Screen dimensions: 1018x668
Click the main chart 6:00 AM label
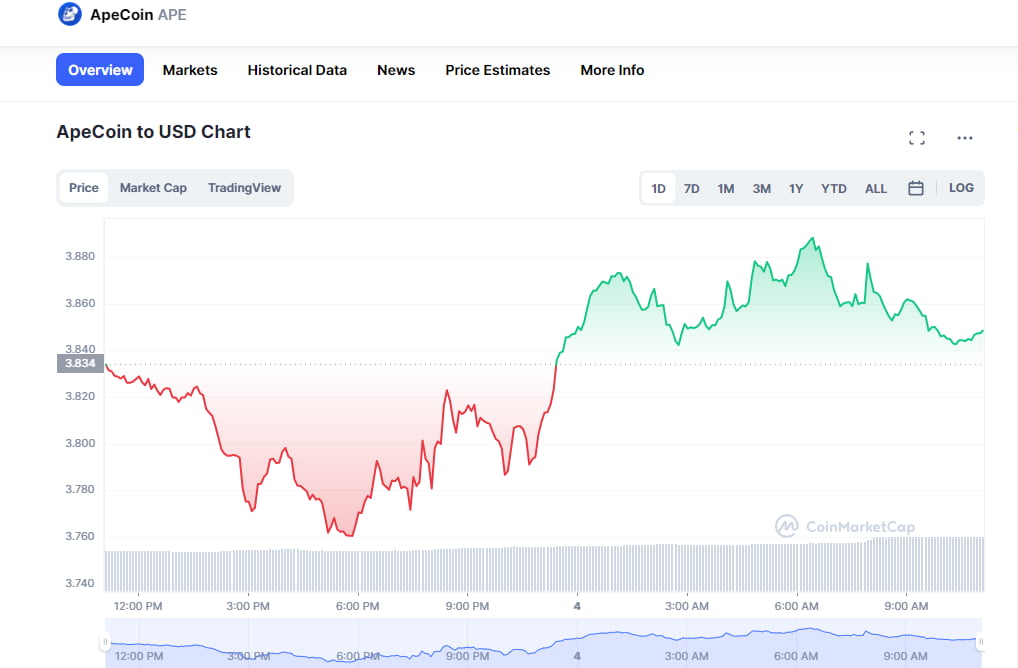(x=796, y=606)
